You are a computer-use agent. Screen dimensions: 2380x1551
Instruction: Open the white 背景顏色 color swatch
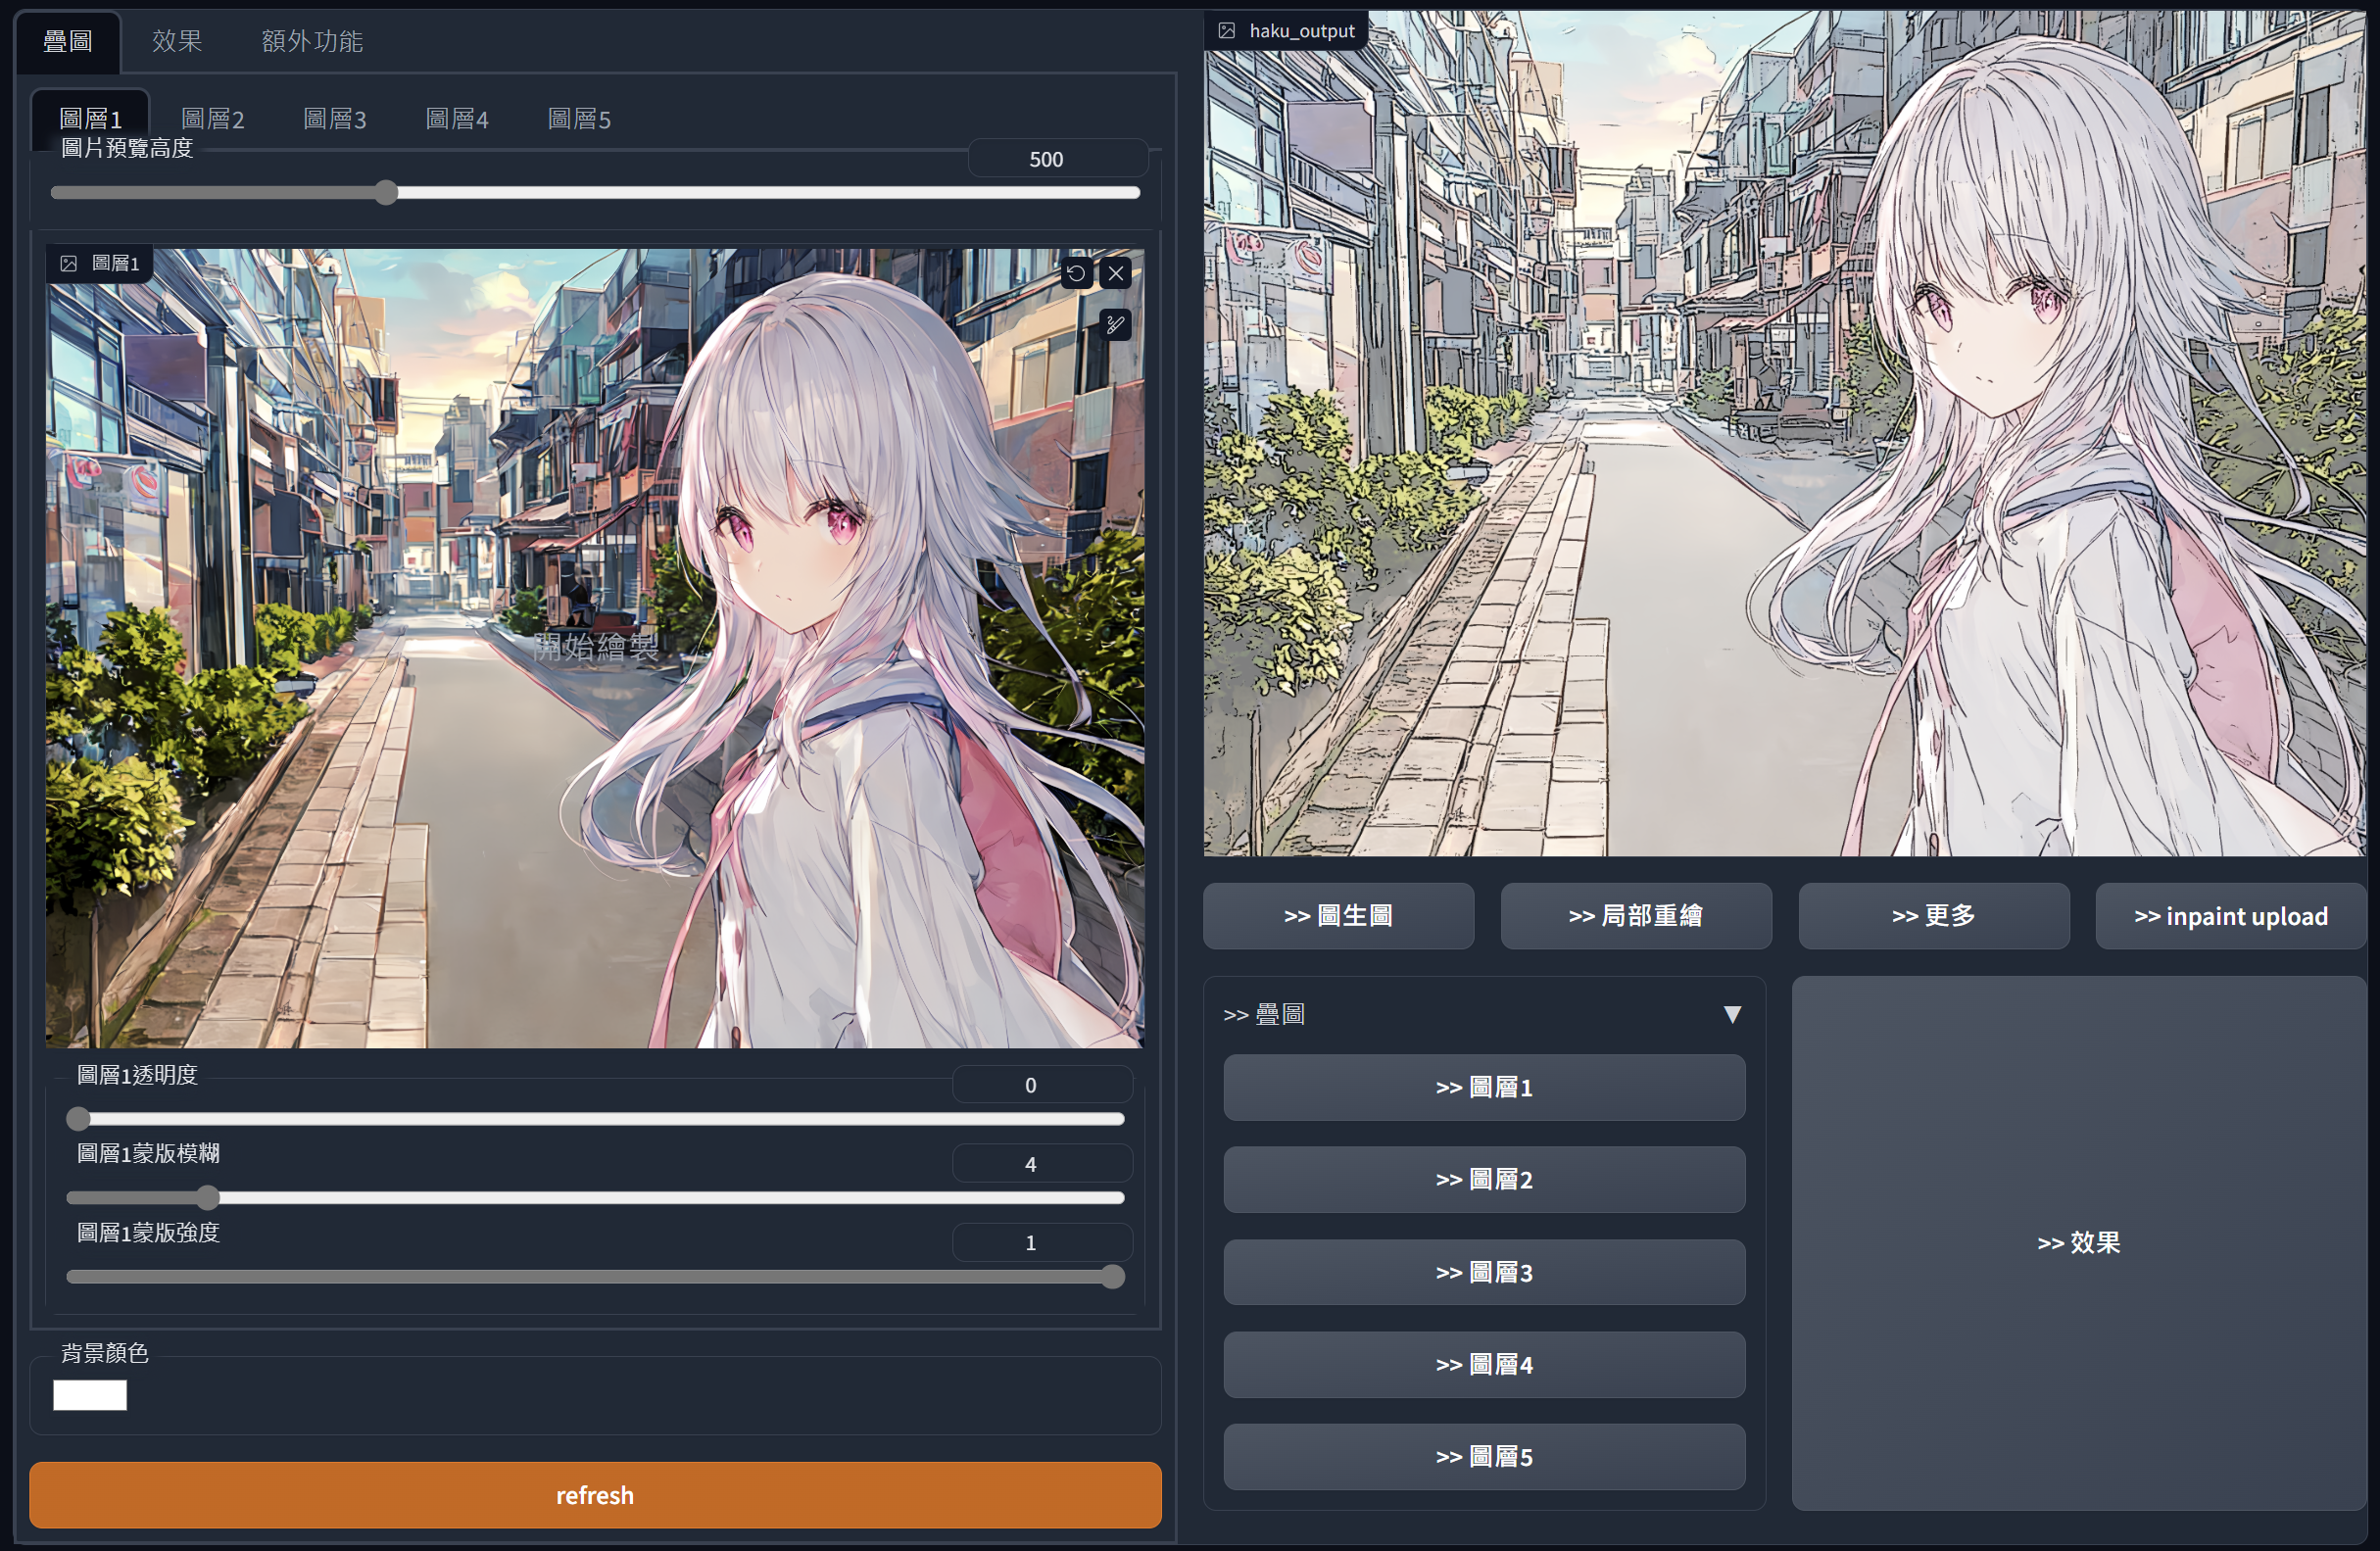point(90,1395)
